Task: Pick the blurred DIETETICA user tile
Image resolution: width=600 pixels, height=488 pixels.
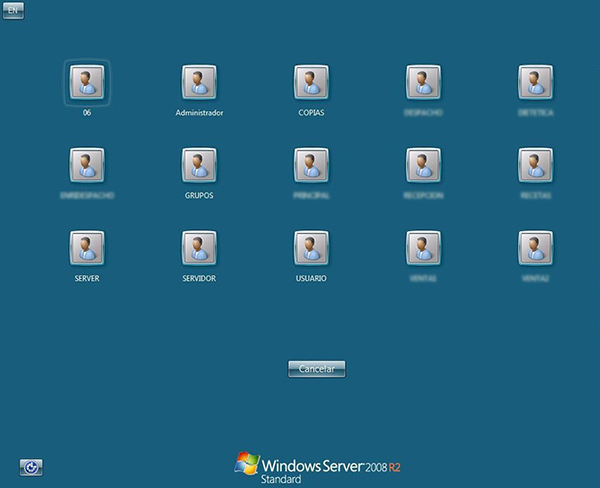Action: click(535, 82)
